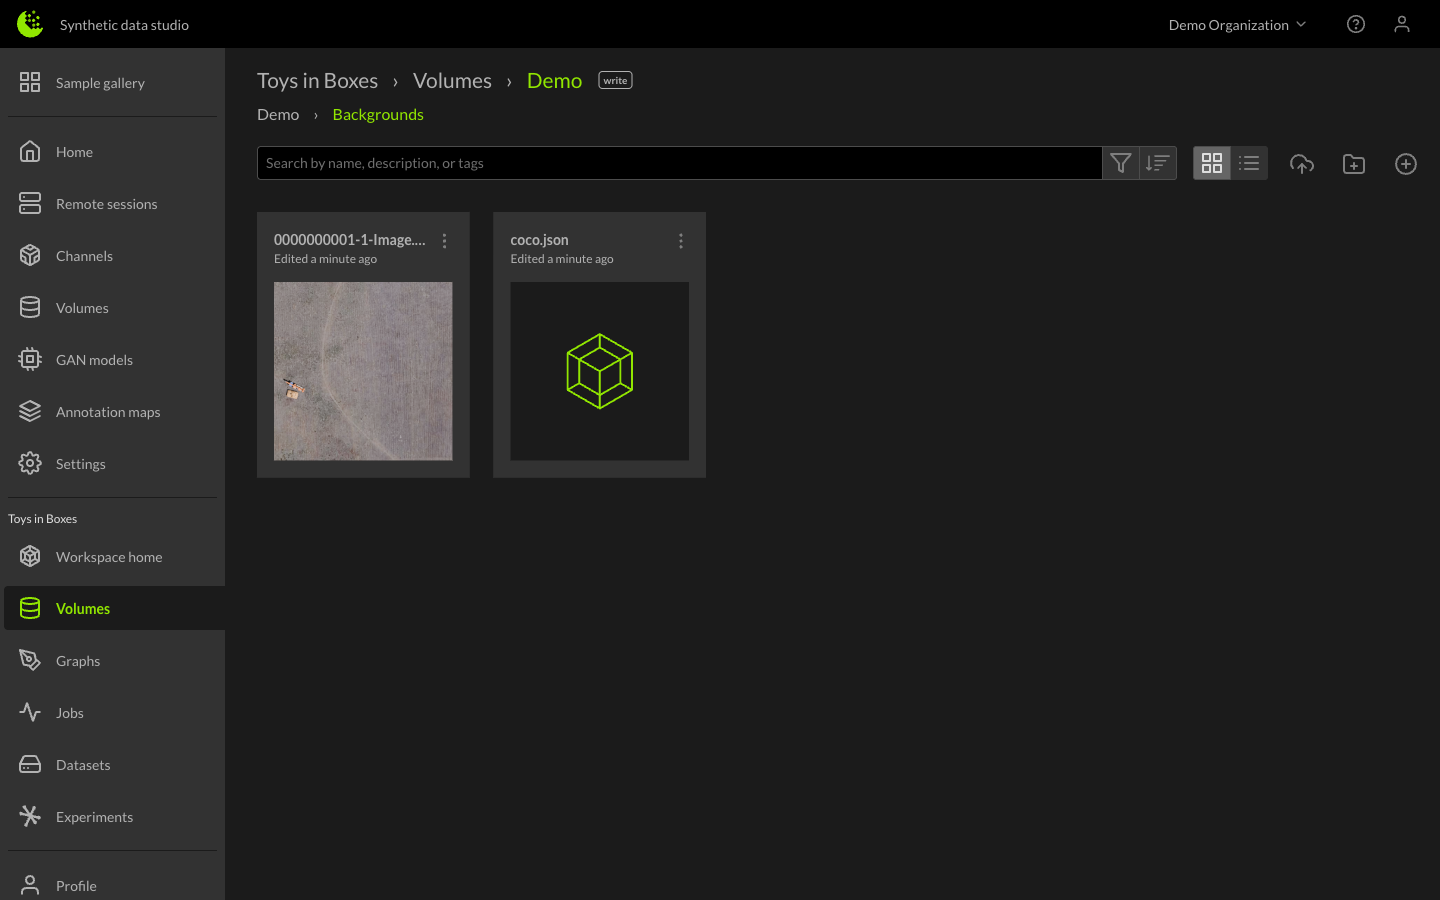
Task: Switch to list view
Action: (1249, 163)
